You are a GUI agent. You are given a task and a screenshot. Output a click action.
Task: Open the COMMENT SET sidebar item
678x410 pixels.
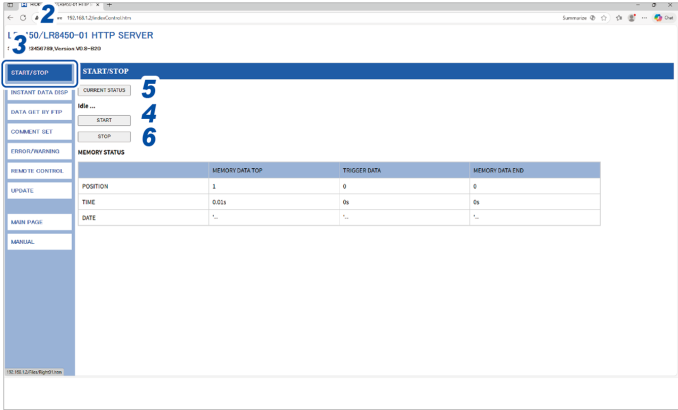(x=38, y=131)
